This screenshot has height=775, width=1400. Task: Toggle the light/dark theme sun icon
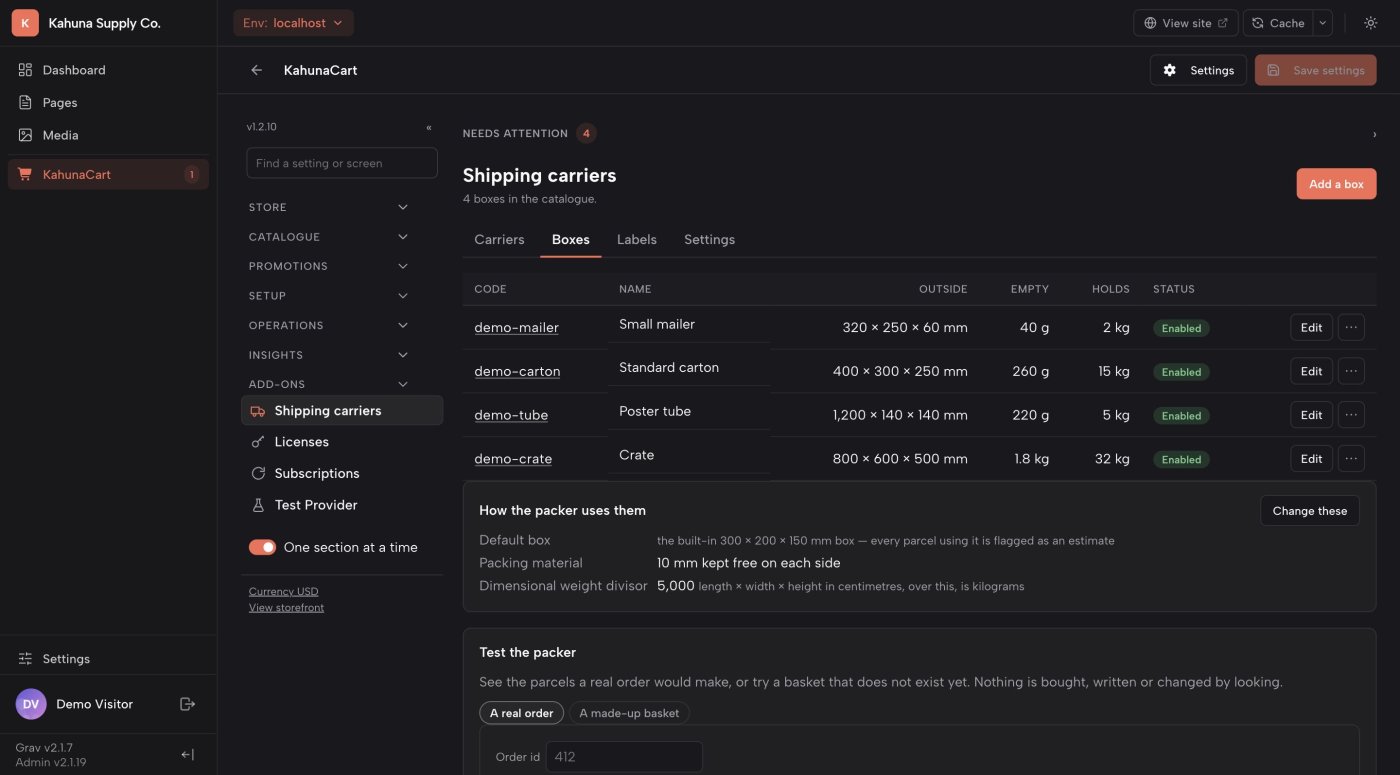[x=1370, y=23]
